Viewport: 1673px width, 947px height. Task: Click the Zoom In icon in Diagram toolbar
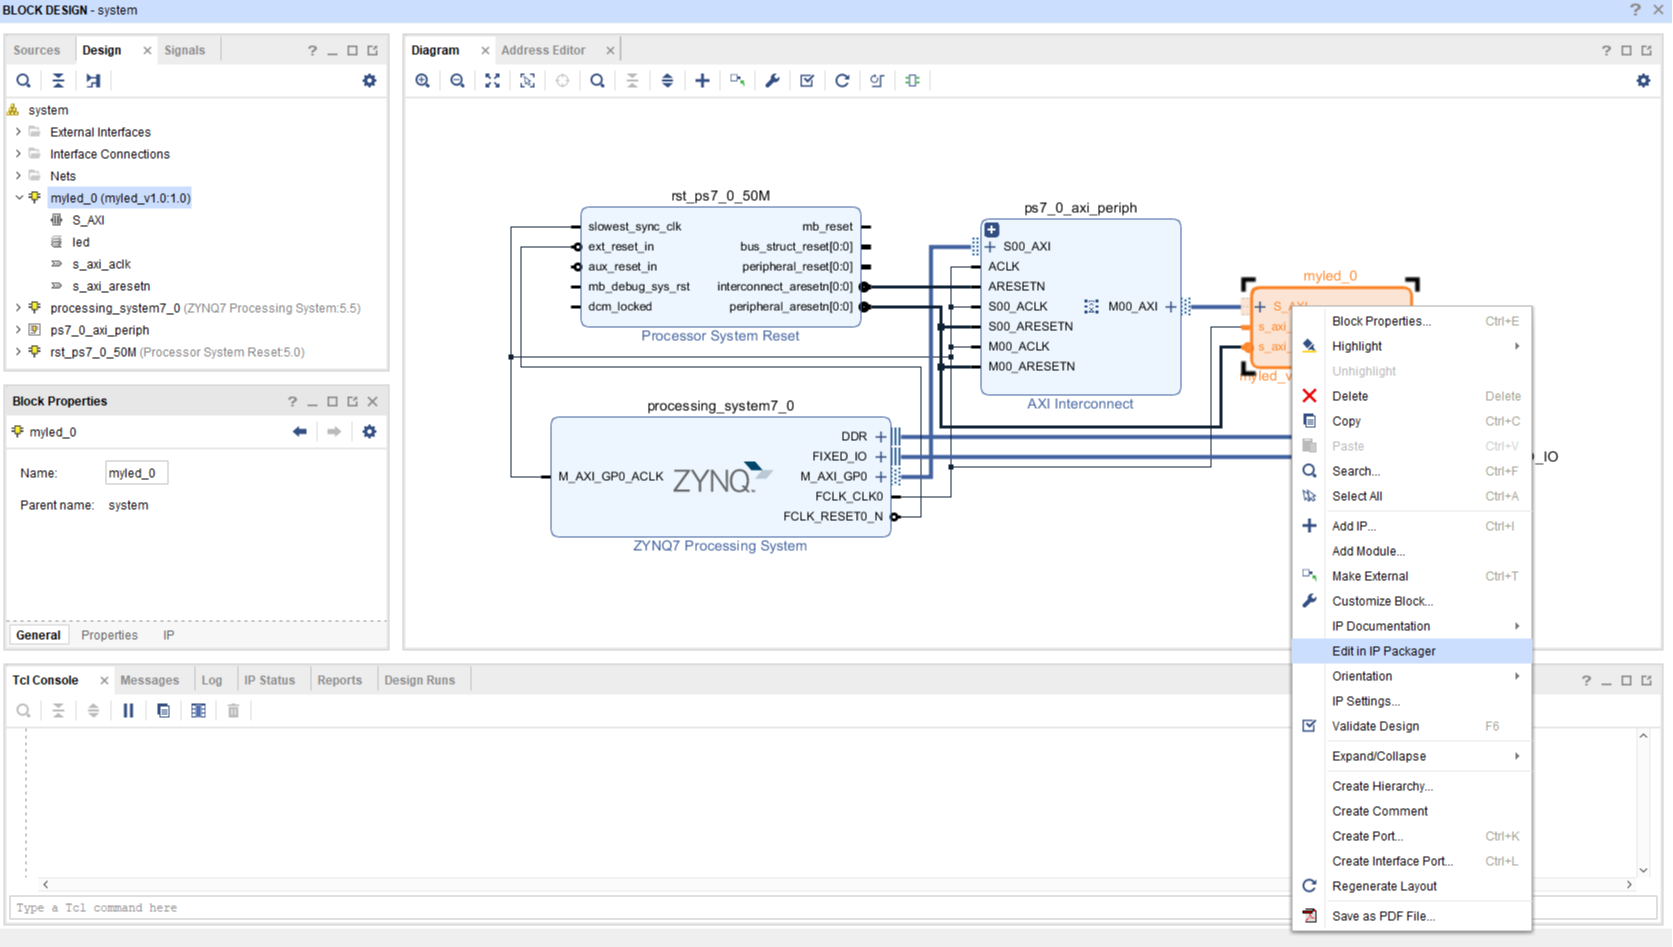423,81
